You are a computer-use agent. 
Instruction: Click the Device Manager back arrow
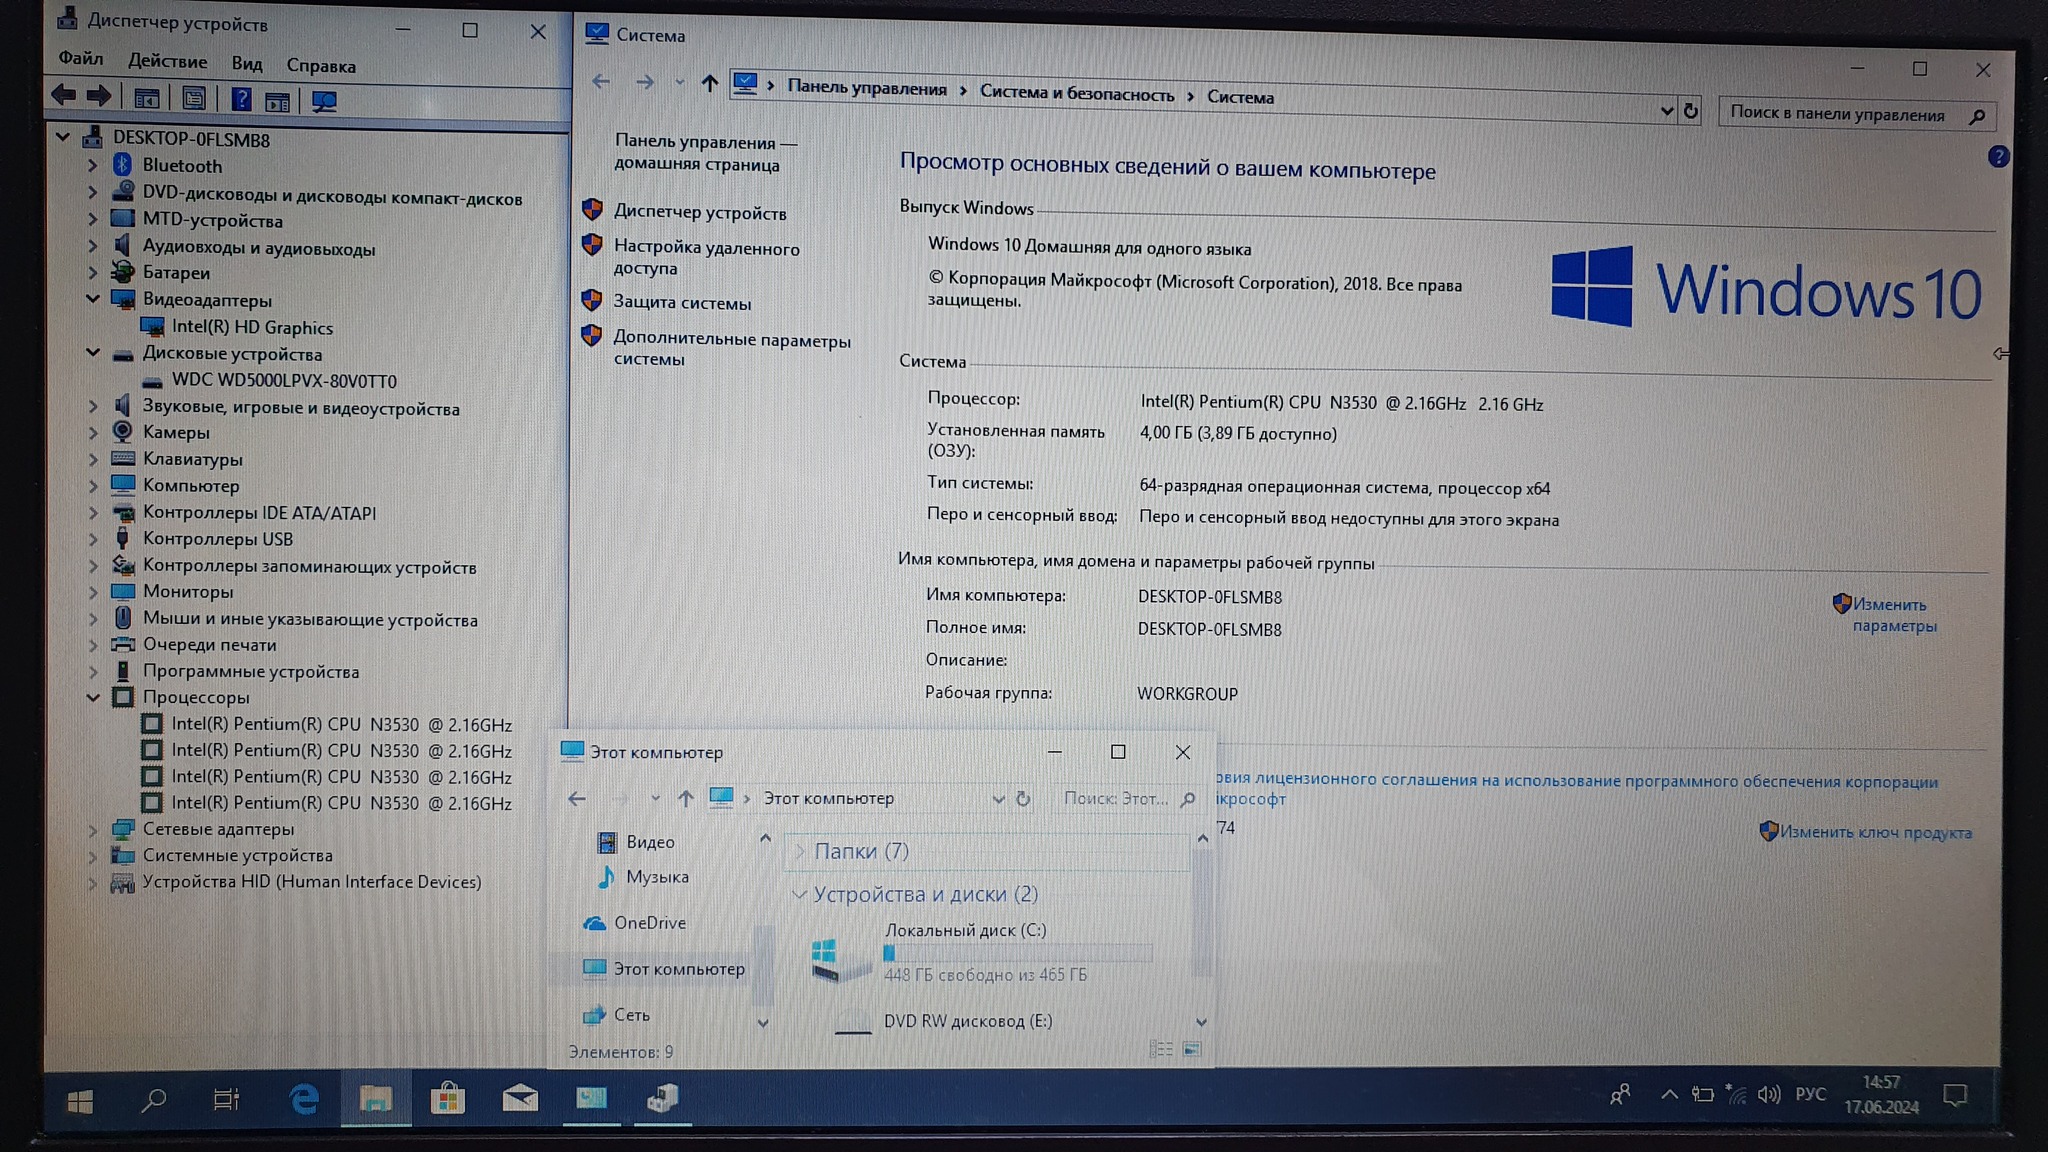coord(64,96)
